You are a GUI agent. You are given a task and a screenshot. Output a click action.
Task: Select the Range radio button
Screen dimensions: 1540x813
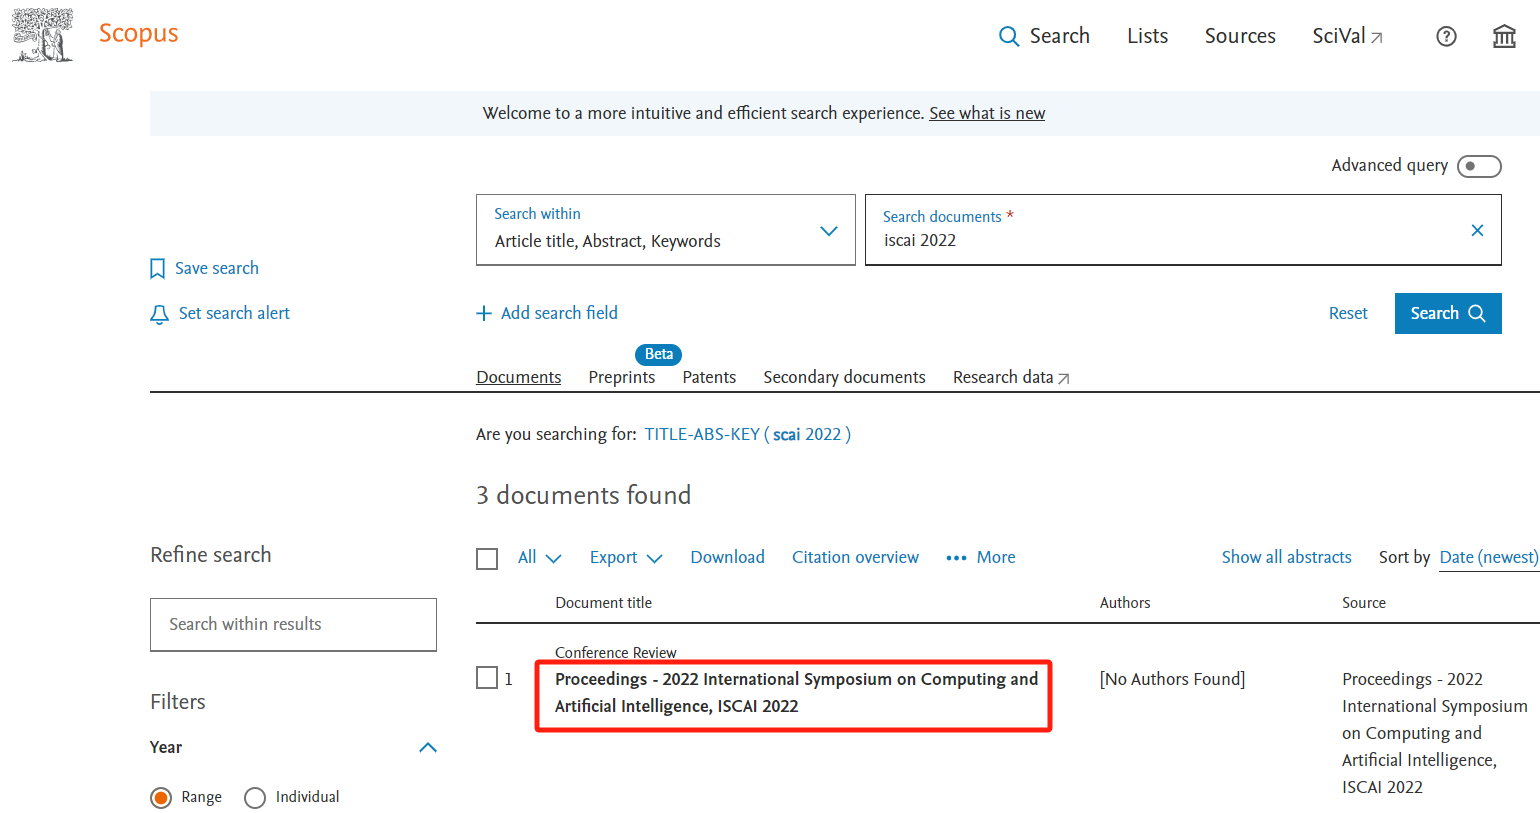pos(161,797)
